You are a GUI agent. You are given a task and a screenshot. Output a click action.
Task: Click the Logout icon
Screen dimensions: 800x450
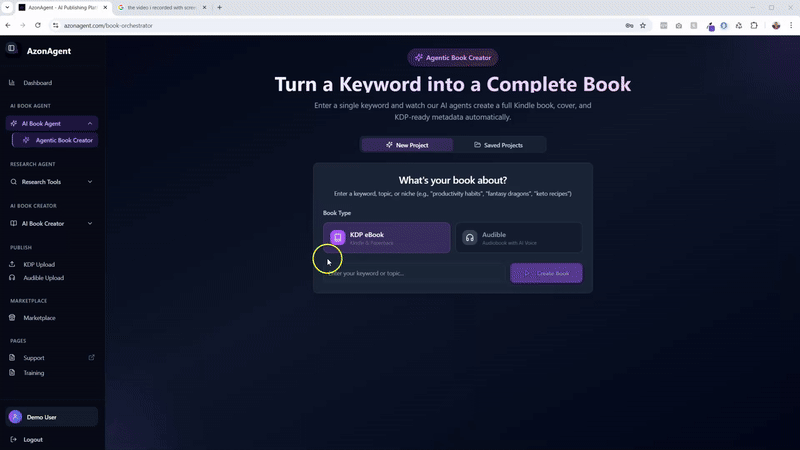[x=12, y=440]
